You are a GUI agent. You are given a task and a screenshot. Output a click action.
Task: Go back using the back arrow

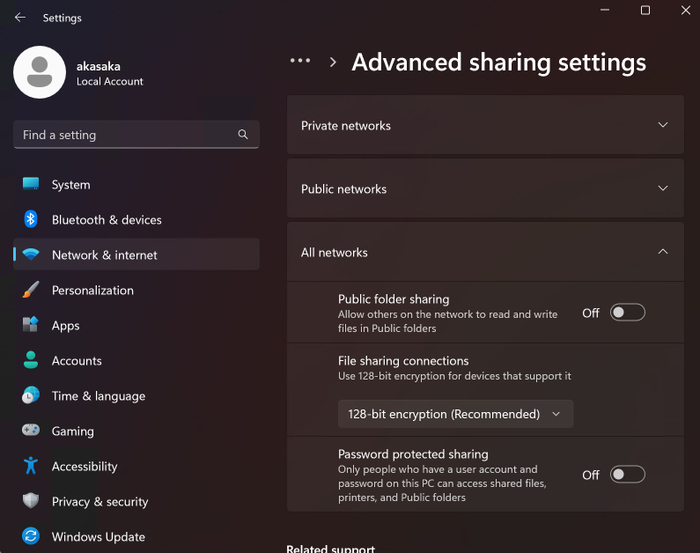click(20, 18)
